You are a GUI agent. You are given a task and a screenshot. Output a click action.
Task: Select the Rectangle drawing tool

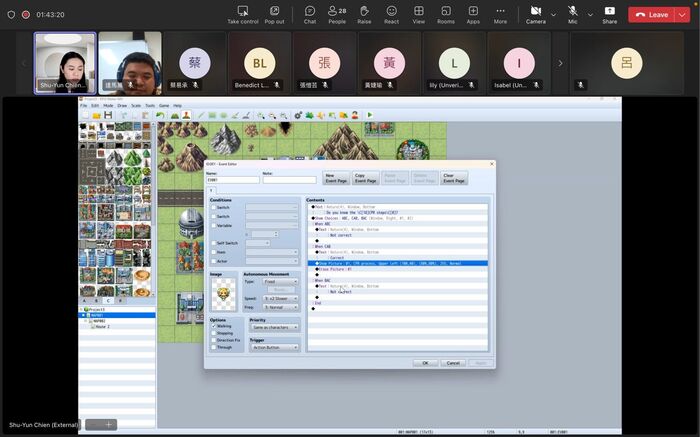point(212,115)
